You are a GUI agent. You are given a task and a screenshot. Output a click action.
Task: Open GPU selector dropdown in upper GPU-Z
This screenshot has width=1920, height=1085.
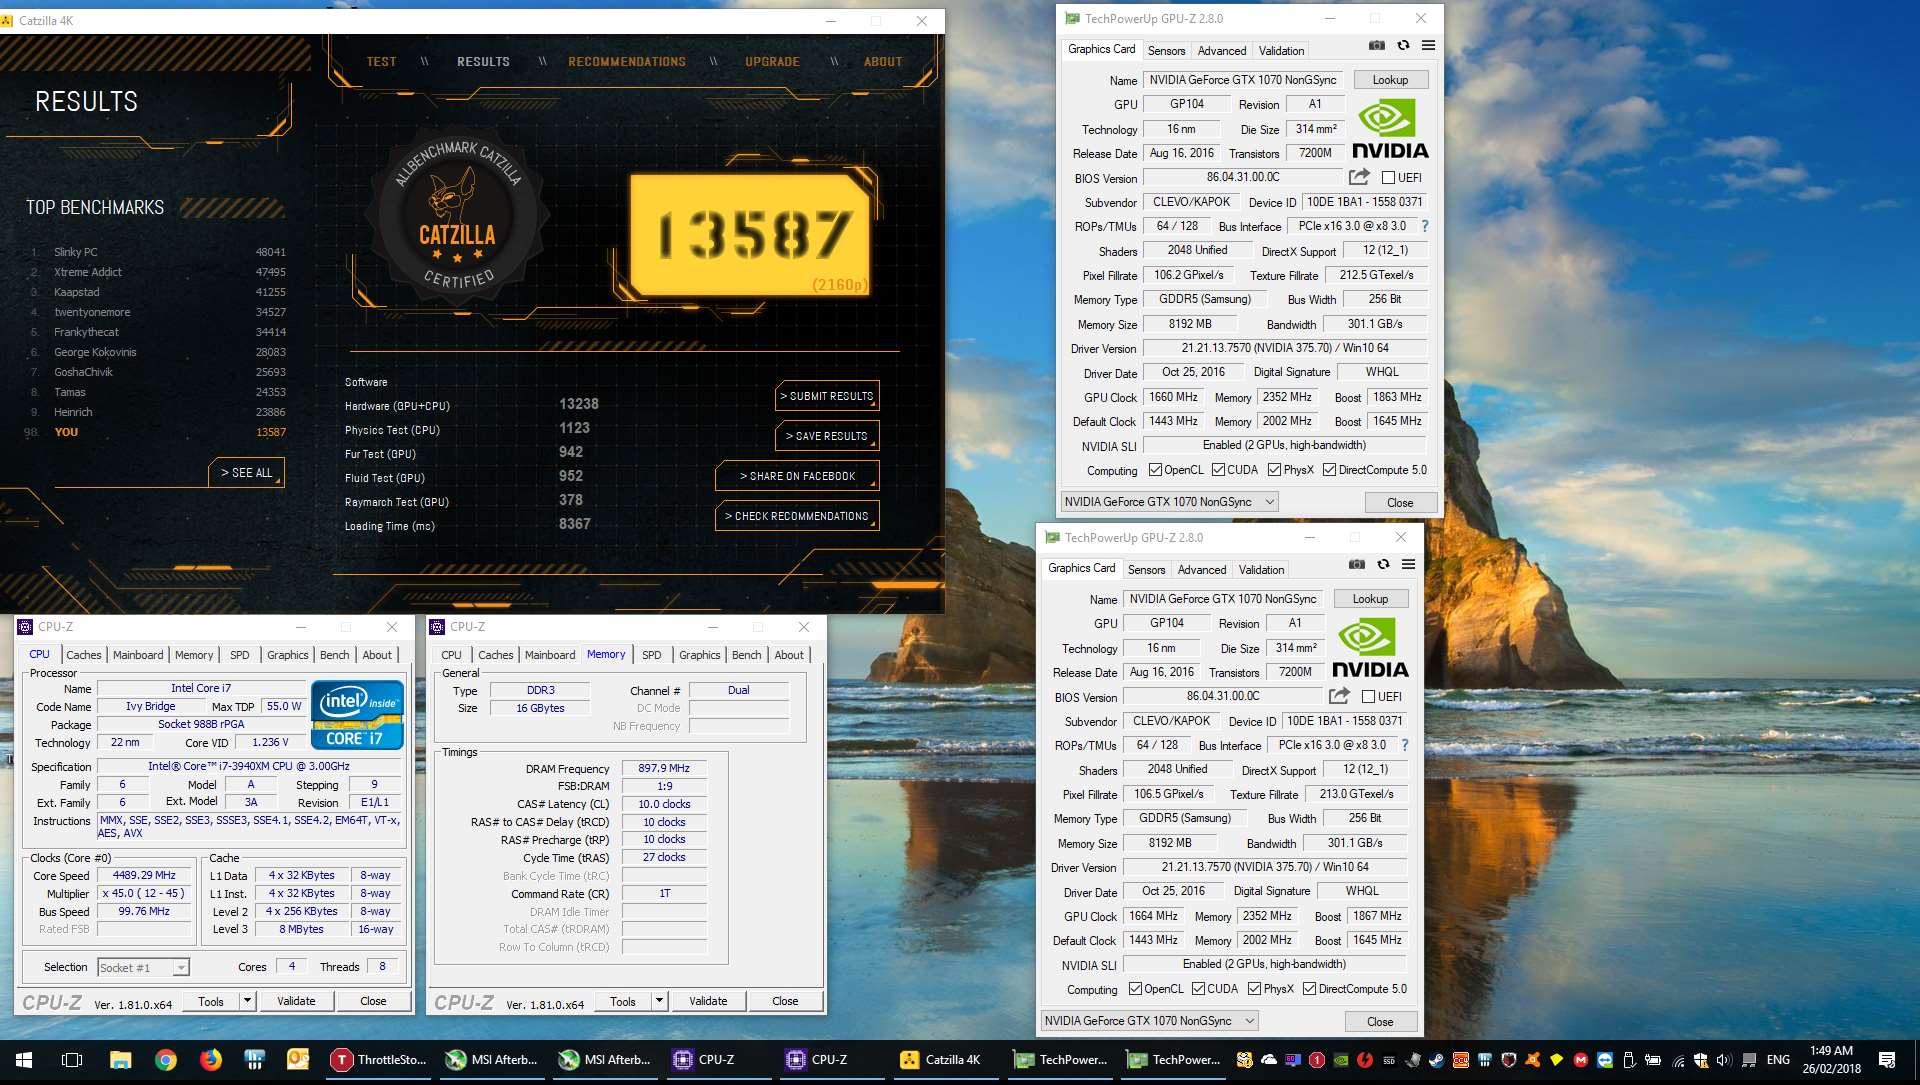pyautogui.click(x=1169, y=502)
